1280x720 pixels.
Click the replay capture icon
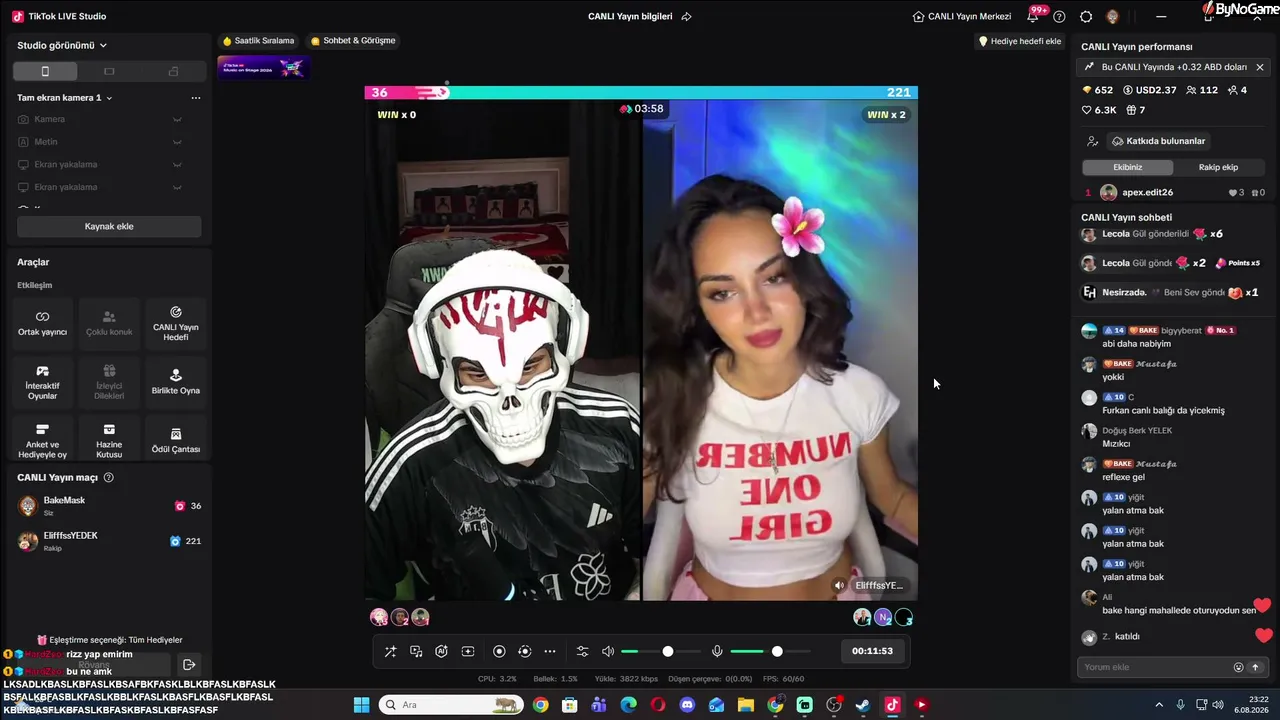524,651
